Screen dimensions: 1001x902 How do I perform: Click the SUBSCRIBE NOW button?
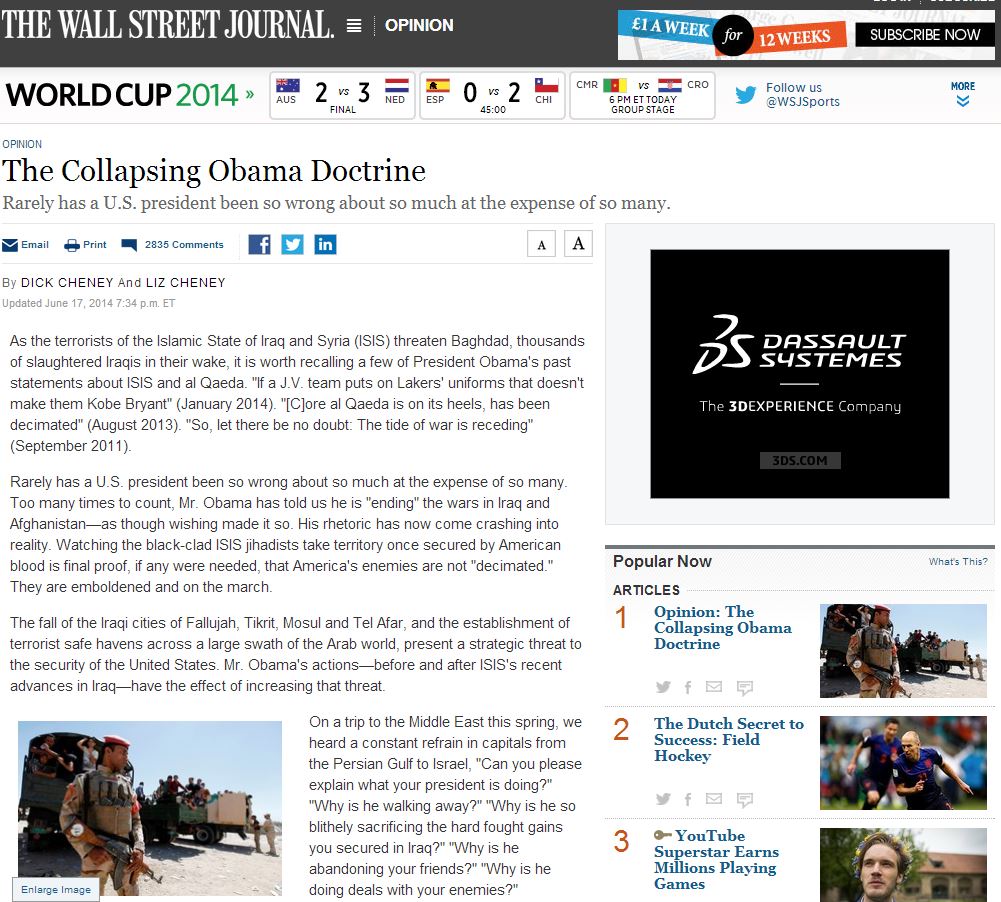point(924,35)
